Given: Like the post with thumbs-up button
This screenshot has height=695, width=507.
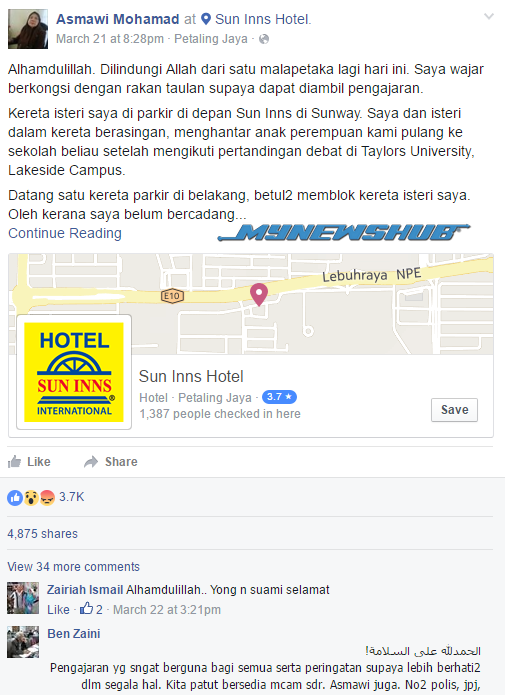Looking at the screenshot, I should tap(29, 462).
